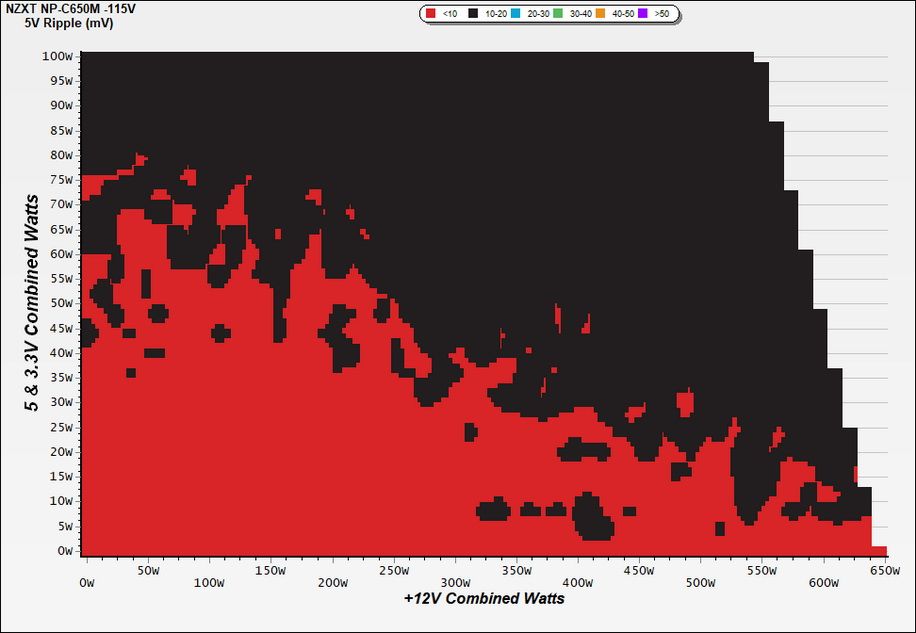The image size is (916, 633).
Task: Click the '35W' y-axis label
Action: click(60, 378)
